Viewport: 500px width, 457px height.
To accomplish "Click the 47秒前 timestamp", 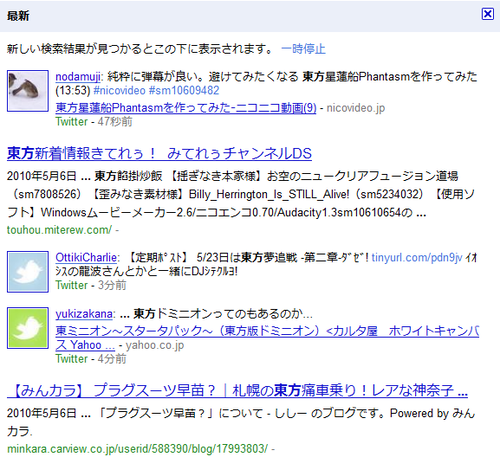I will (115, 122).
